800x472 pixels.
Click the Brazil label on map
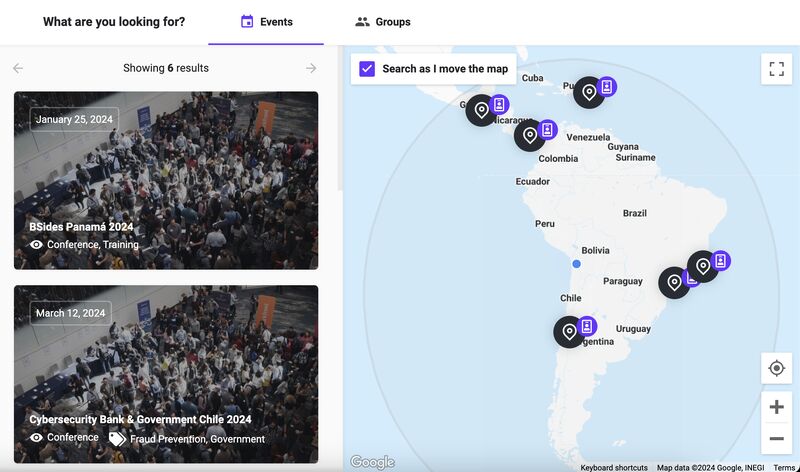[x=635, y=213]
